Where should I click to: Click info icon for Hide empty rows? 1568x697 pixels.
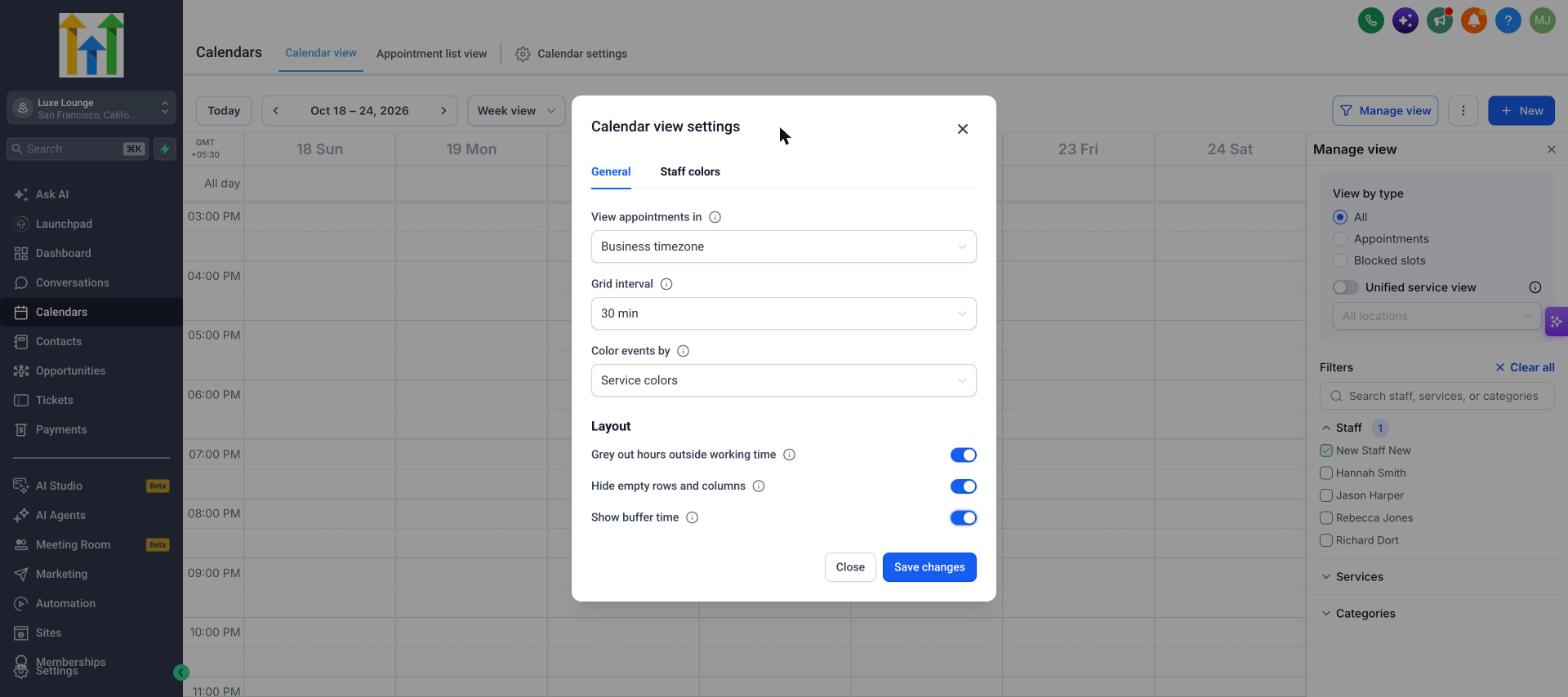[758, 486]
